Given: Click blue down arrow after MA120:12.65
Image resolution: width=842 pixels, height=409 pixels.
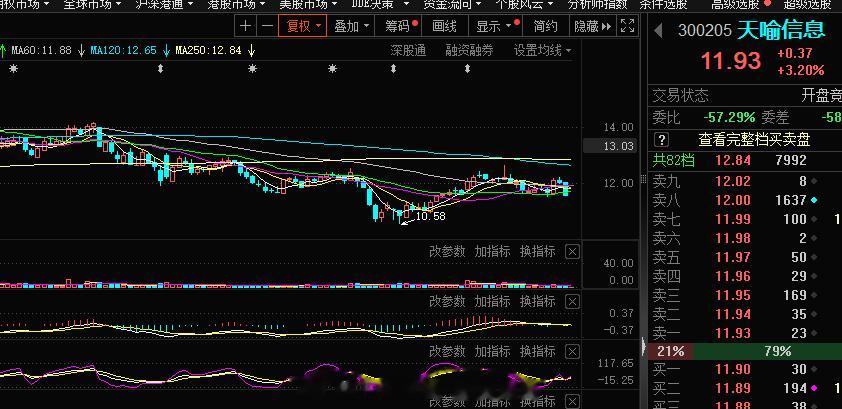Looking at the screenshot, I should point(166,51).
